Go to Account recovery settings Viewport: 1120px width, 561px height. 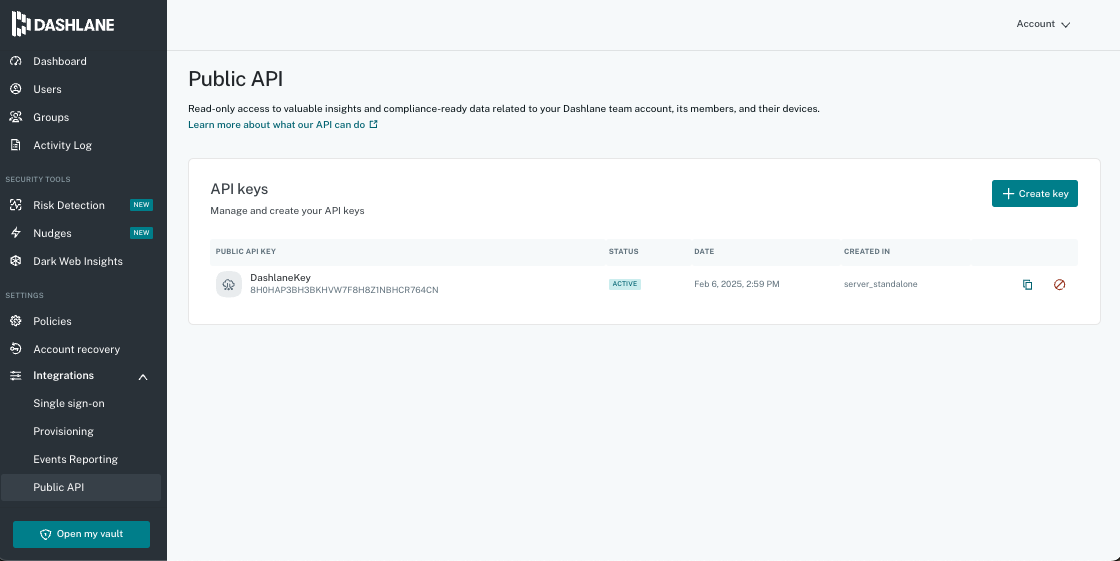coord(76,349)
